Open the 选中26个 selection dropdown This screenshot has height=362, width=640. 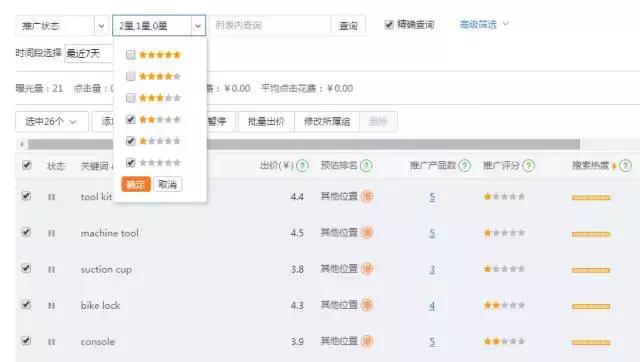(52, 122)
